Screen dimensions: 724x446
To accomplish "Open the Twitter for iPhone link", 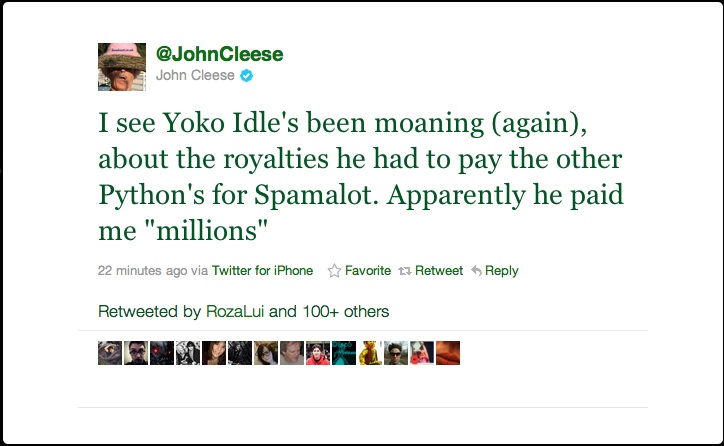I will 262,271.
